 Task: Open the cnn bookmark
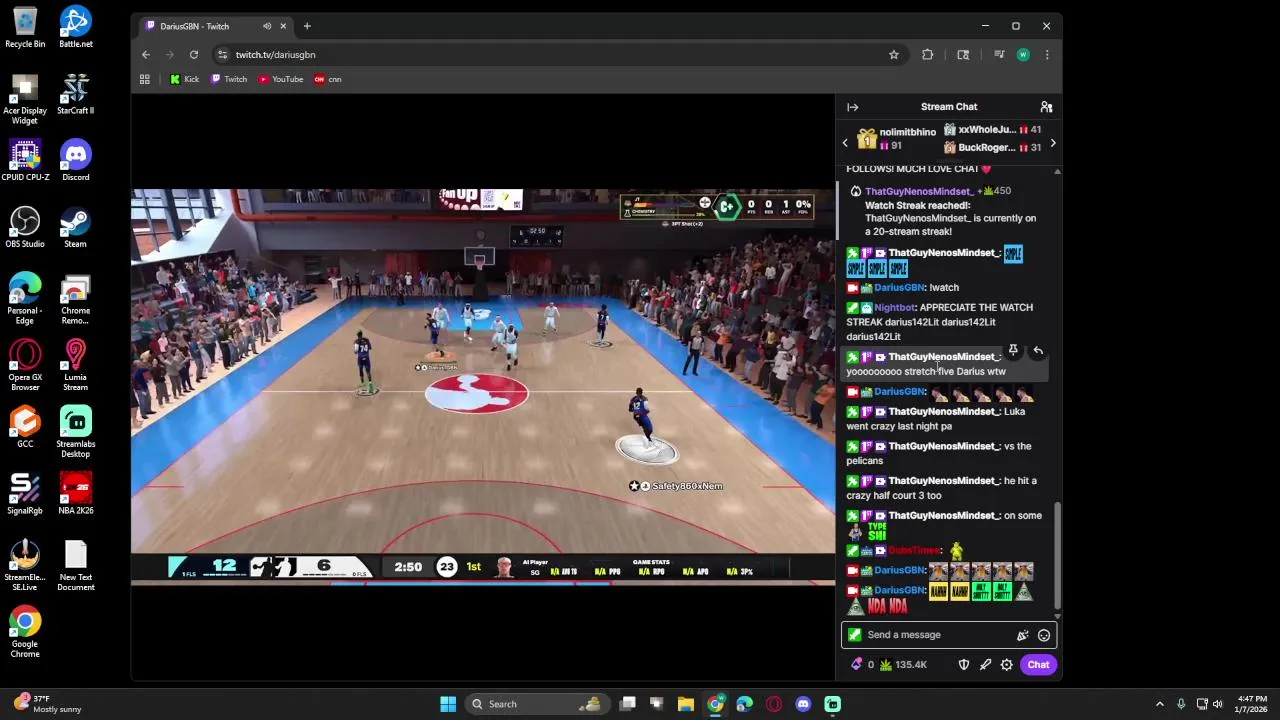[328, 79]
